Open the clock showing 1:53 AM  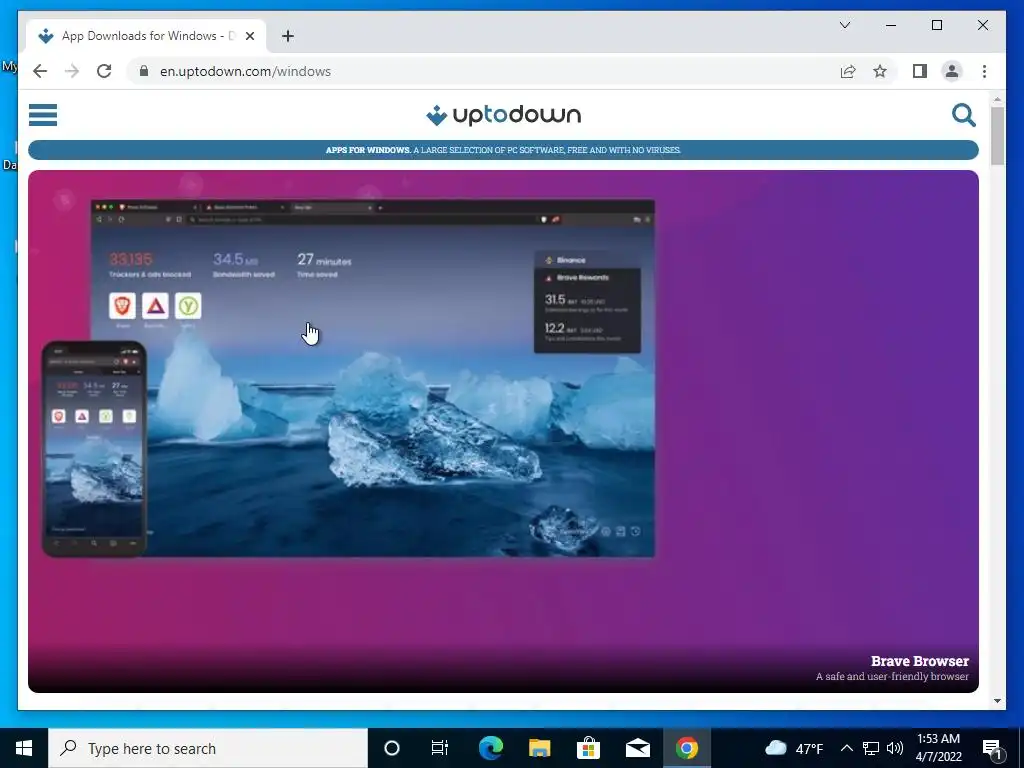click(x=938, y=748)
